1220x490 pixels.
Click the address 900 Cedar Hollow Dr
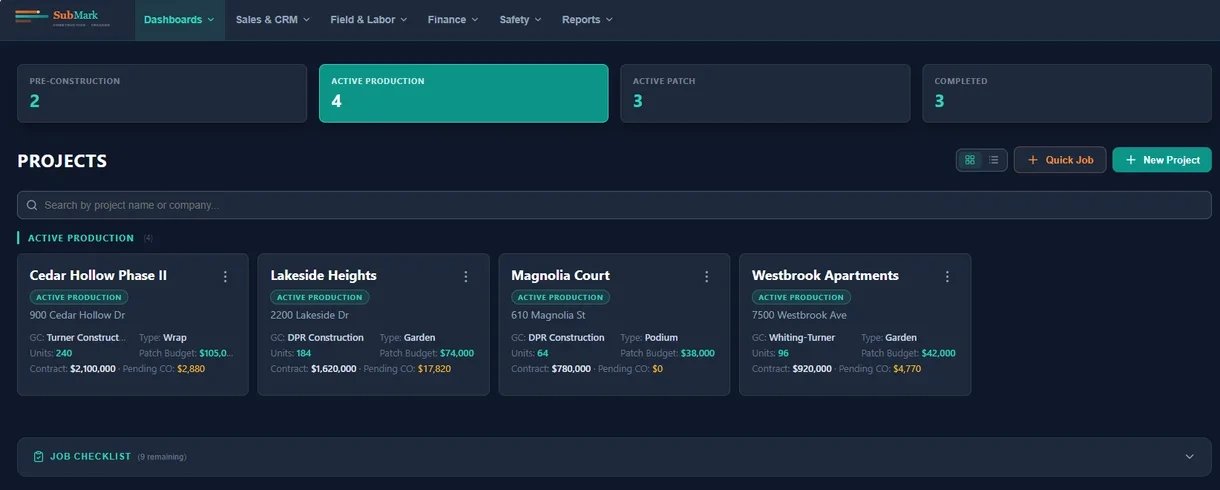click(x=77, y=315)
